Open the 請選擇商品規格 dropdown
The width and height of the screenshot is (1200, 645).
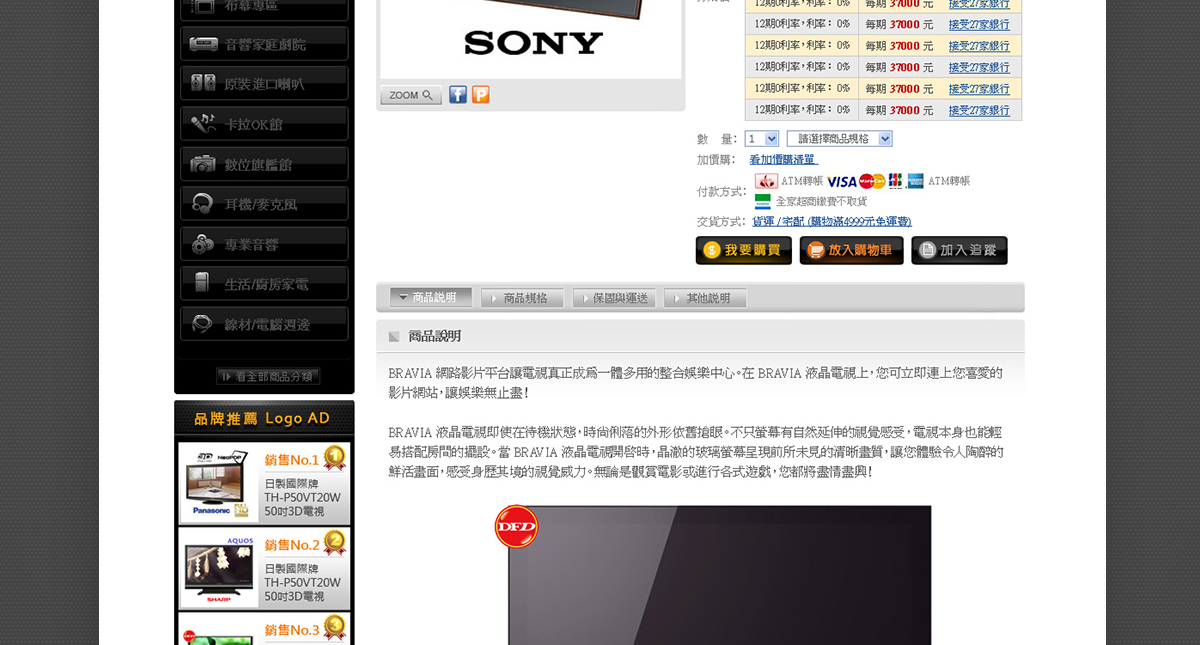coord(840,139)
